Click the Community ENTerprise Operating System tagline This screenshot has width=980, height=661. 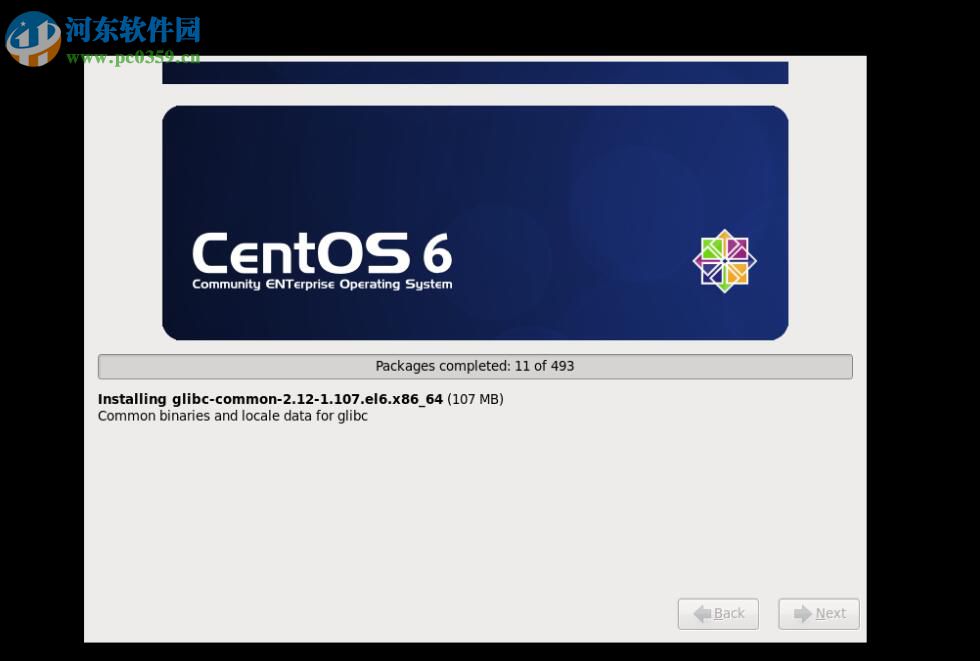tap(322, 284)
